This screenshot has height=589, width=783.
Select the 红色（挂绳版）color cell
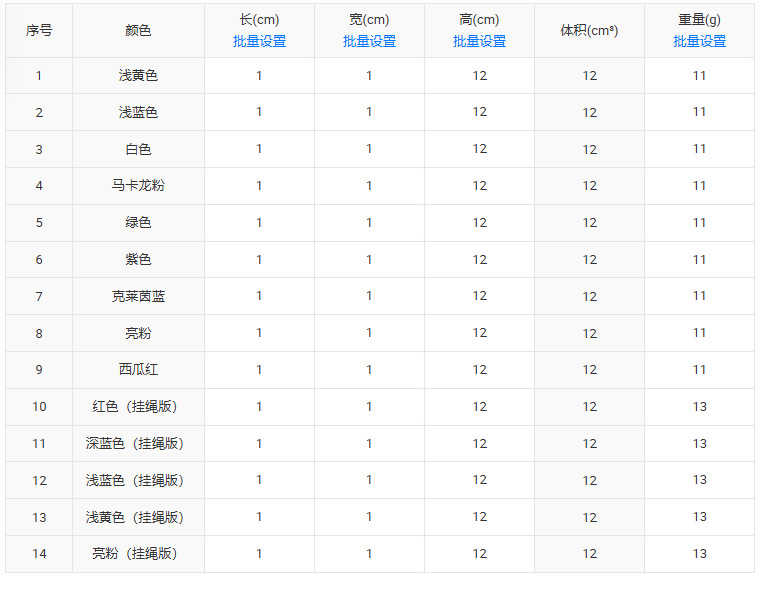click(138, 407)
